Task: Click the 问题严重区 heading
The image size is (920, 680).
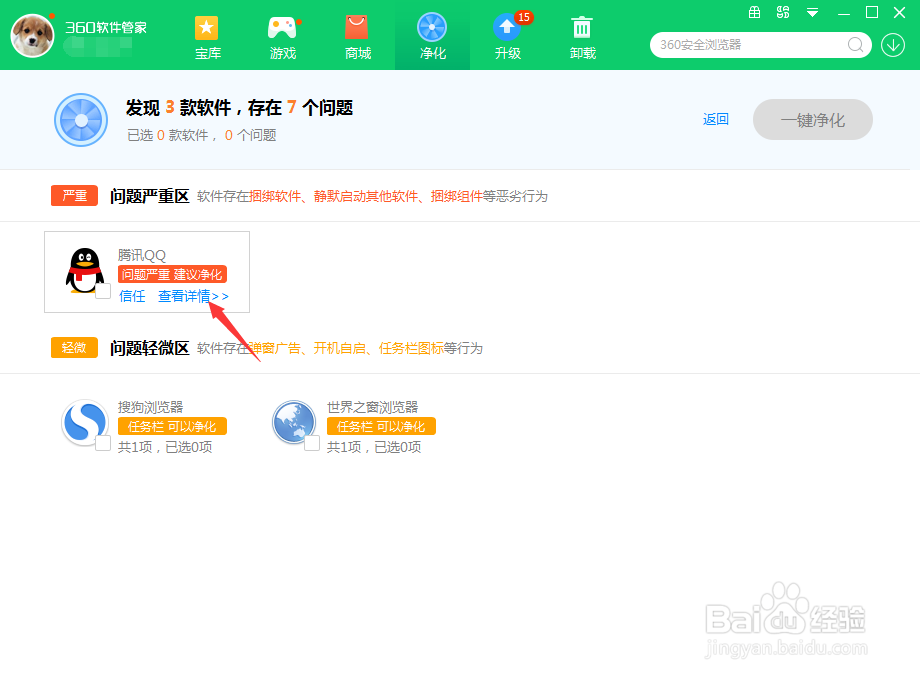Action: (150, 196)
